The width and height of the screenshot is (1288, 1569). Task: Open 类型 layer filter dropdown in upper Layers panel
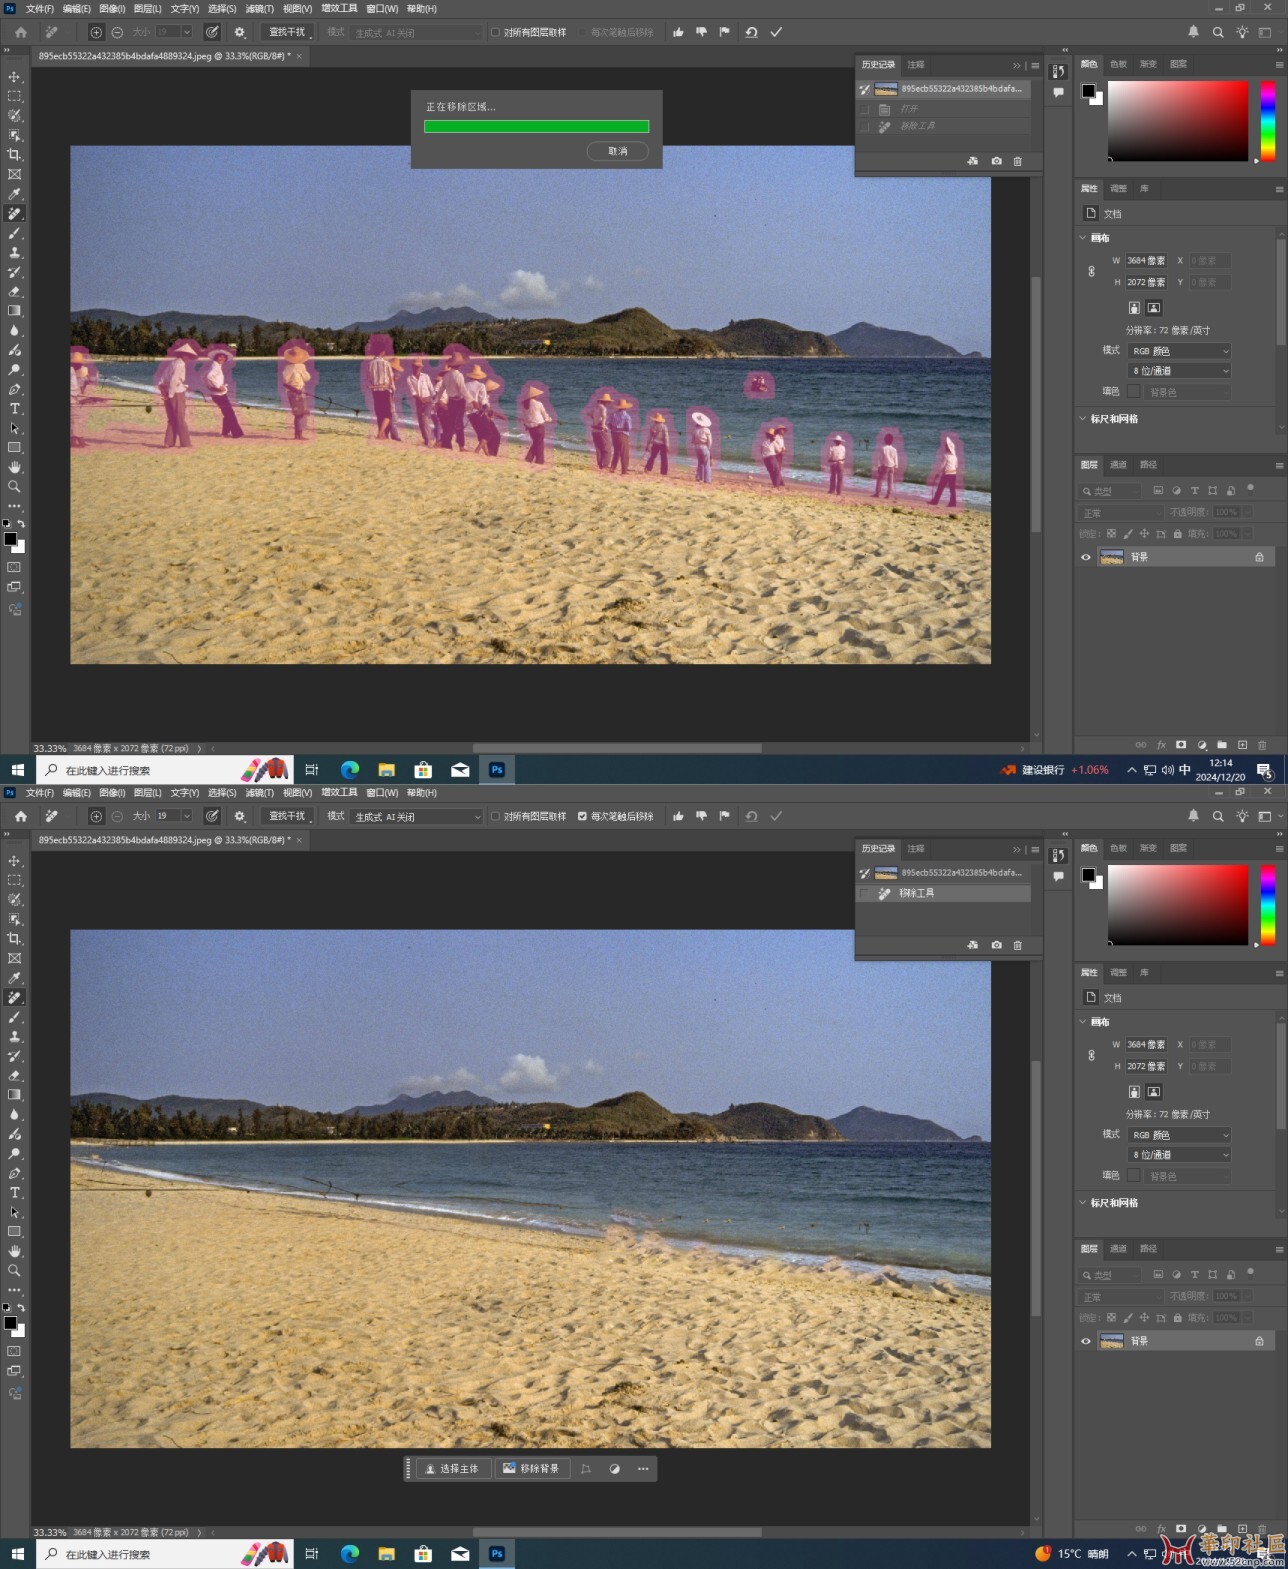pyautogui.click(x=1110, y=491)
